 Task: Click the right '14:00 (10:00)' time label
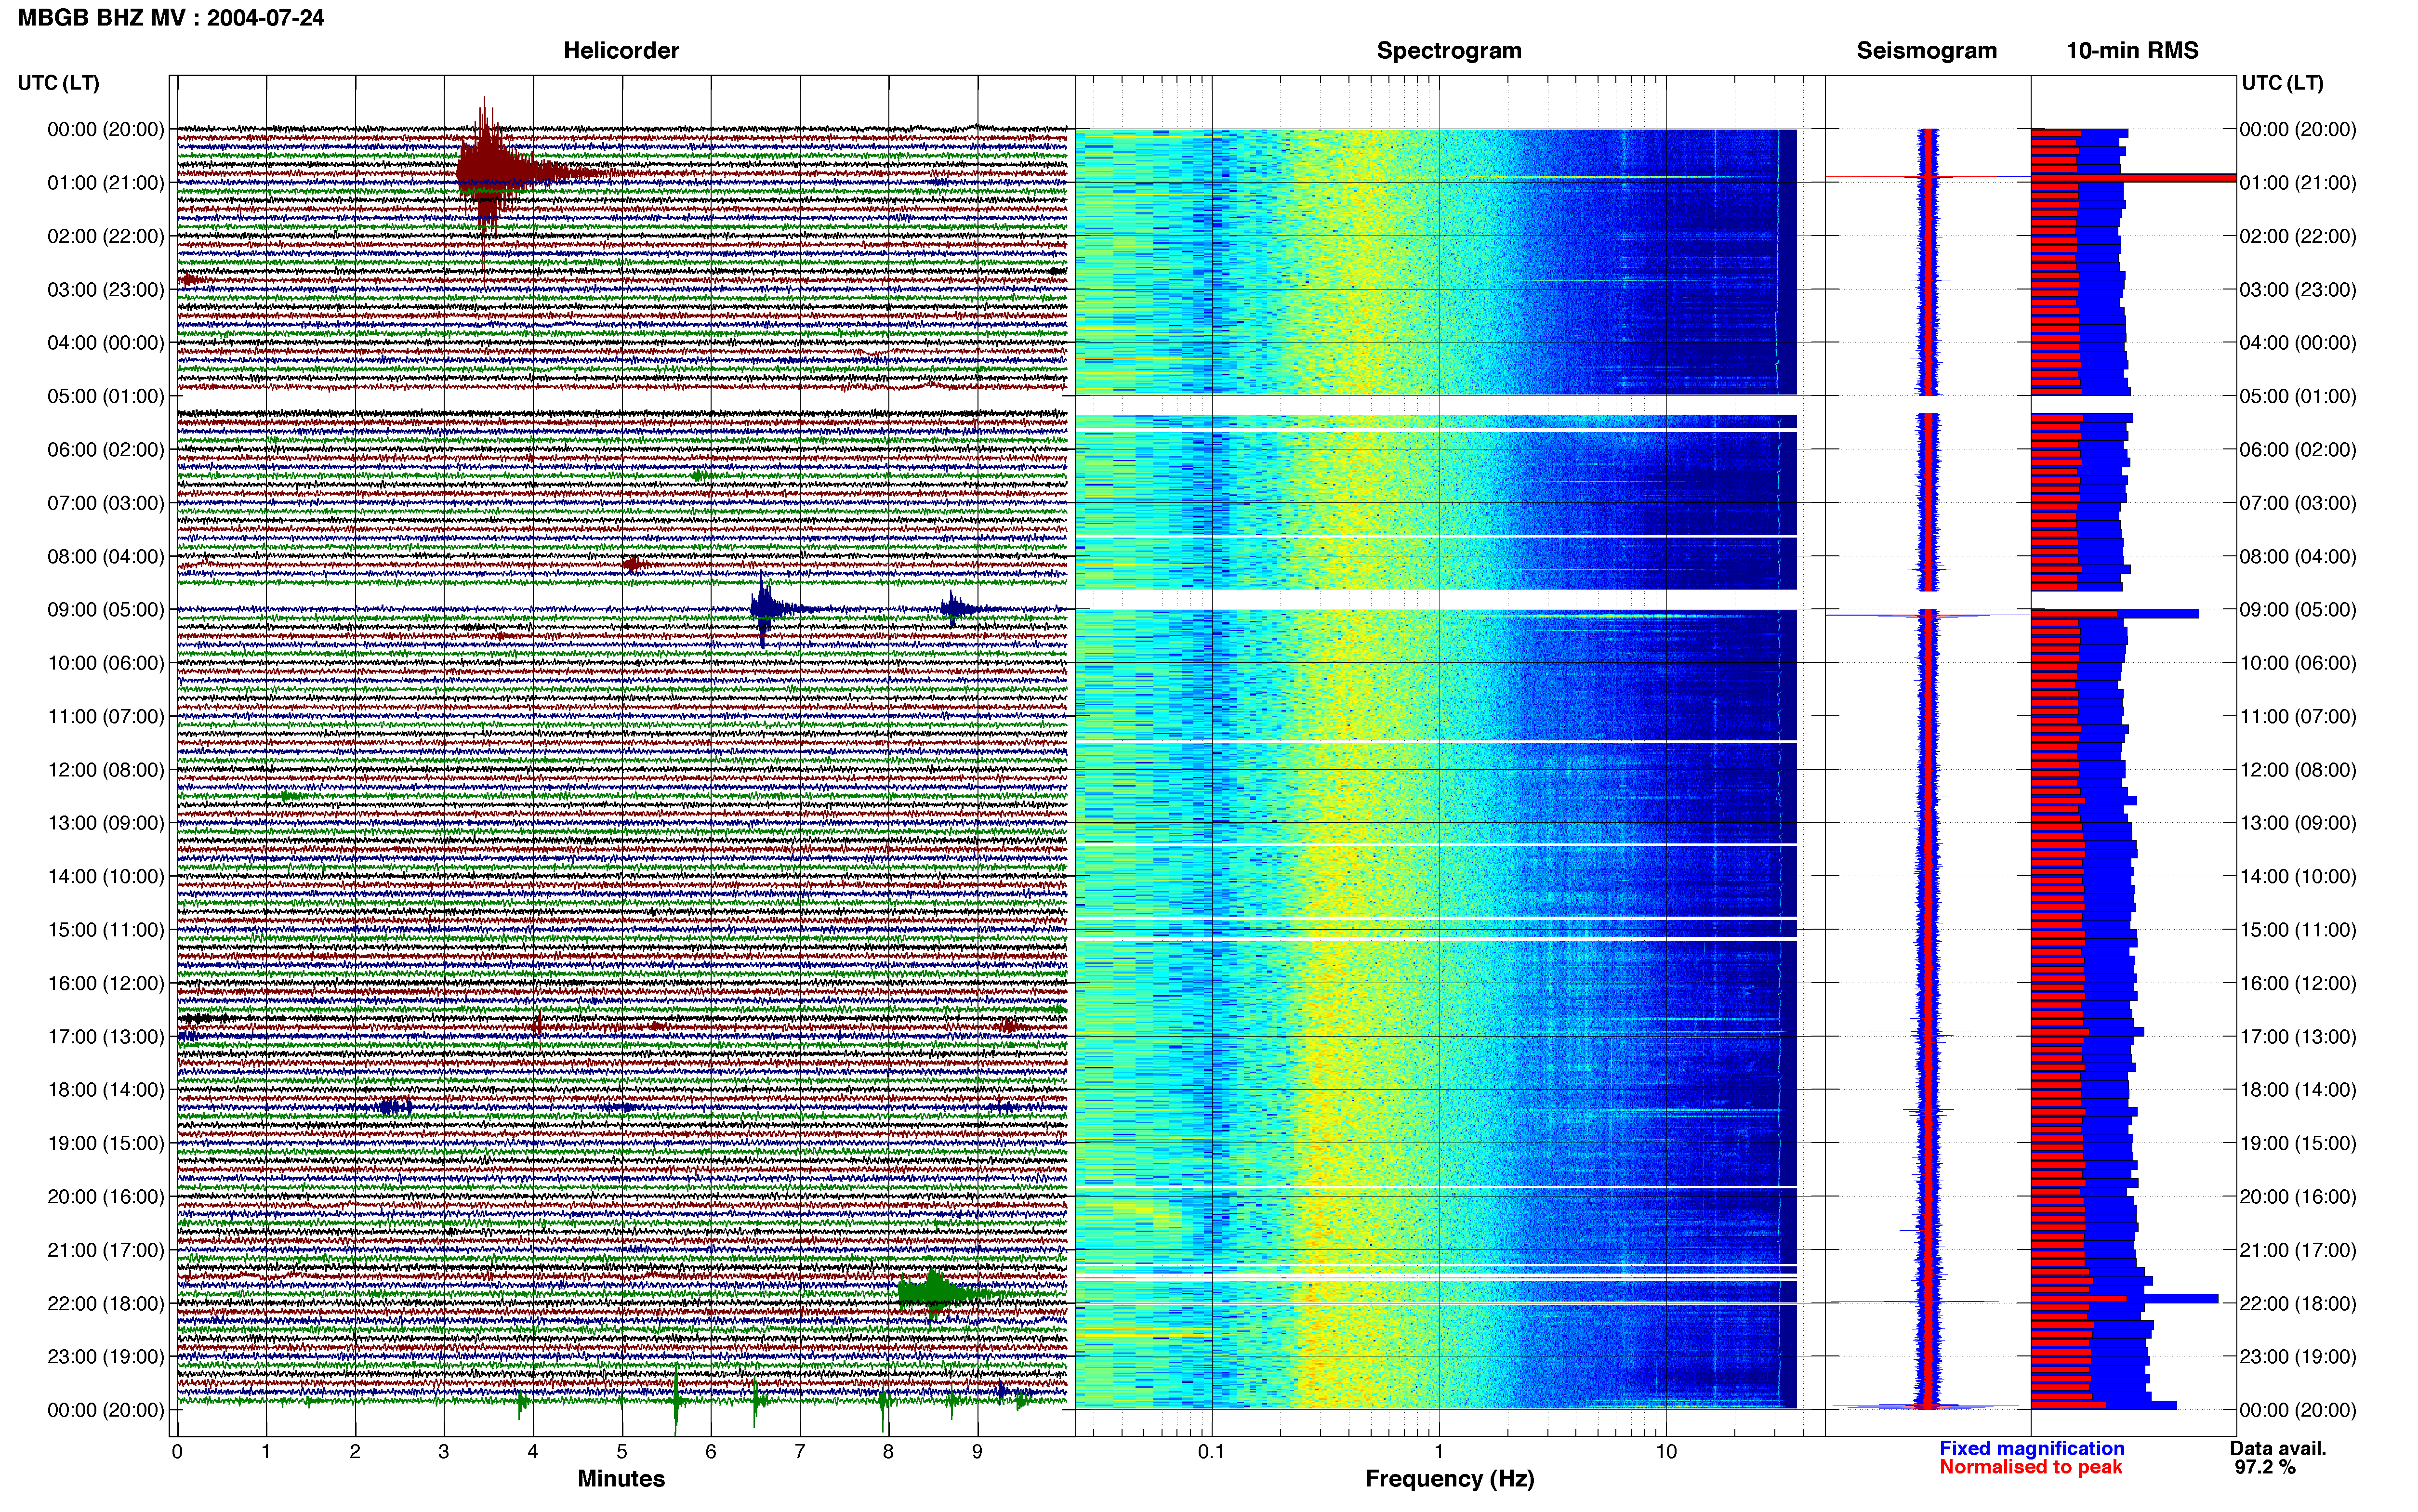2298,876
